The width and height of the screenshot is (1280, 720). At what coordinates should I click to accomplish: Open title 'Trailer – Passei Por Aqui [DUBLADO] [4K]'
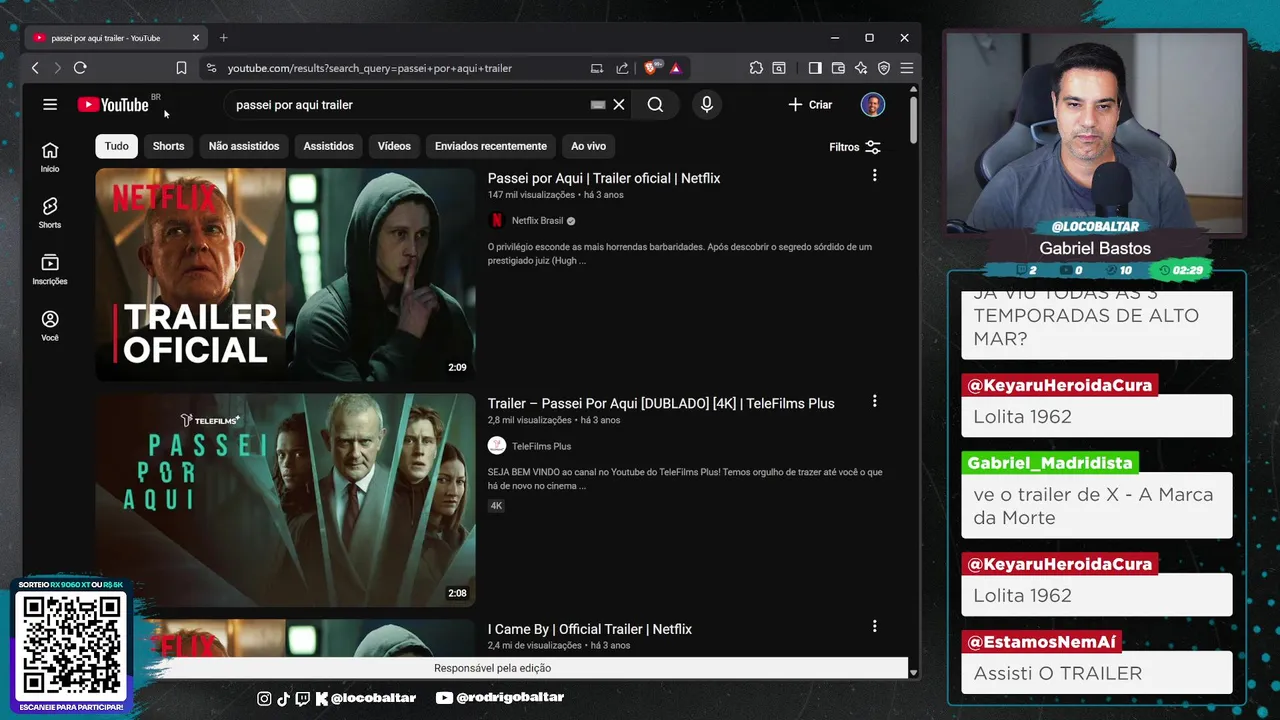point(661,403)
